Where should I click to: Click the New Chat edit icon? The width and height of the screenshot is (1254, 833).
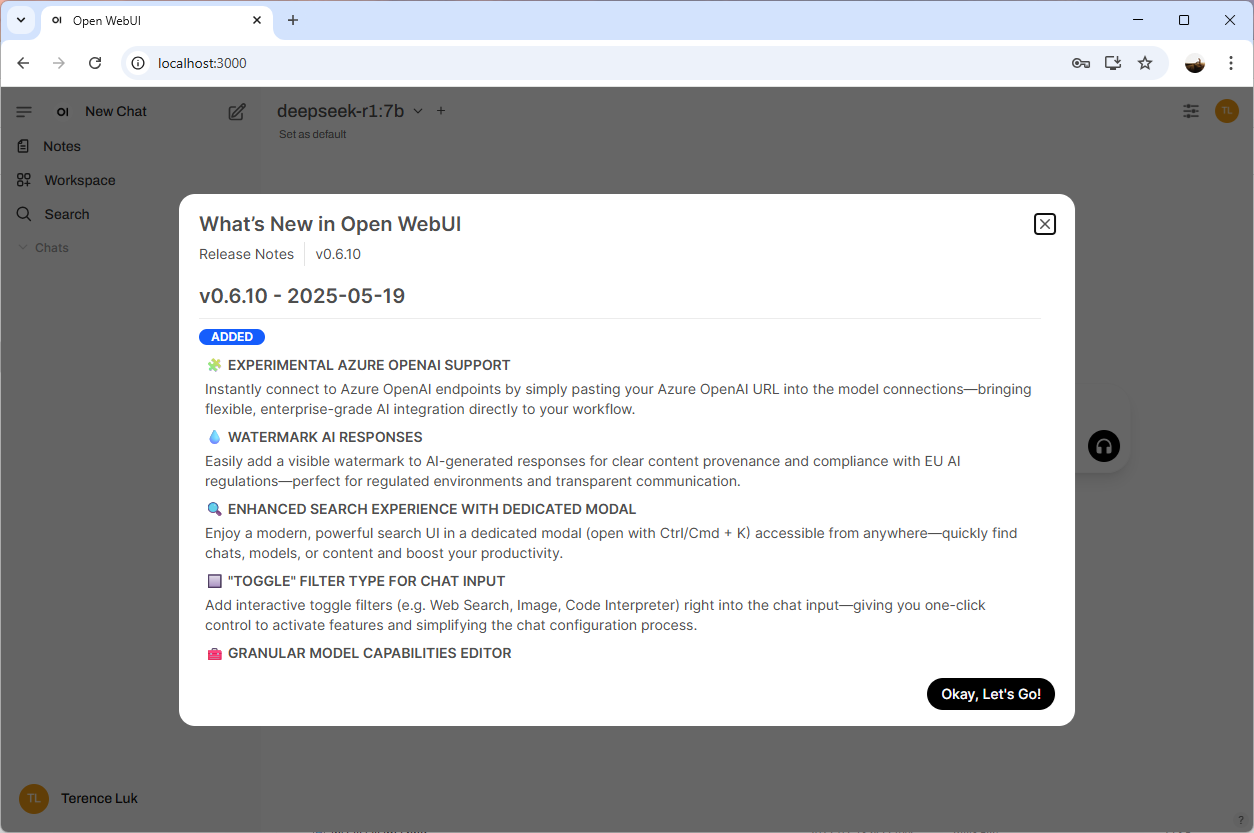pos(237,112)
